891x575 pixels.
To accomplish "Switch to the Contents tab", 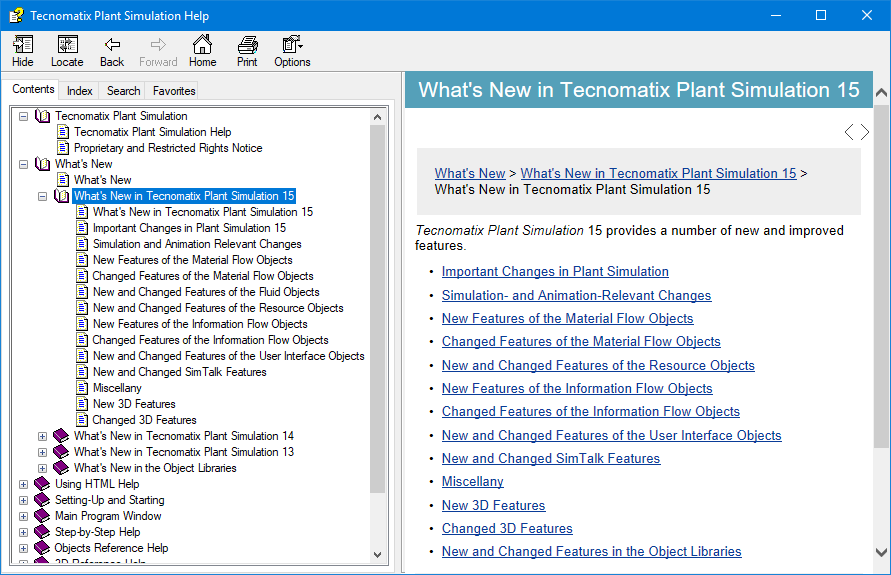I will [x=34, y=89].
